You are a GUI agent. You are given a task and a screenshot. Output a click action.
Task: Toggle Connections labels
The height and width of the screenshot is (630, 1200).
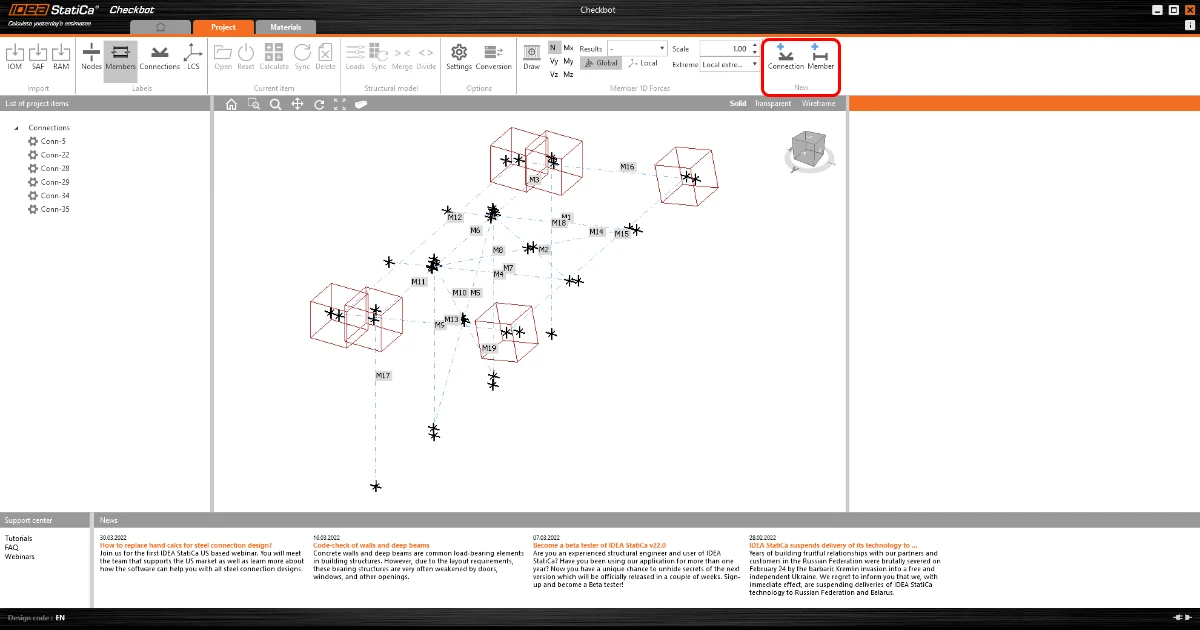[x=159, y=56]
